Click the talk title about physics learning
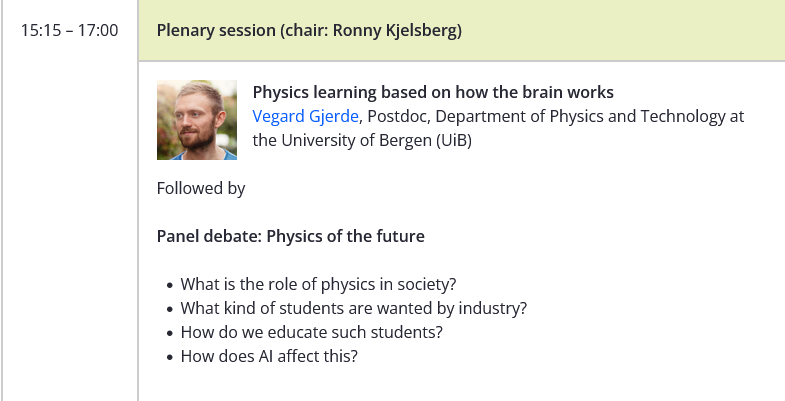This screenshot has width=785, height=401. [x=432, y=93]
